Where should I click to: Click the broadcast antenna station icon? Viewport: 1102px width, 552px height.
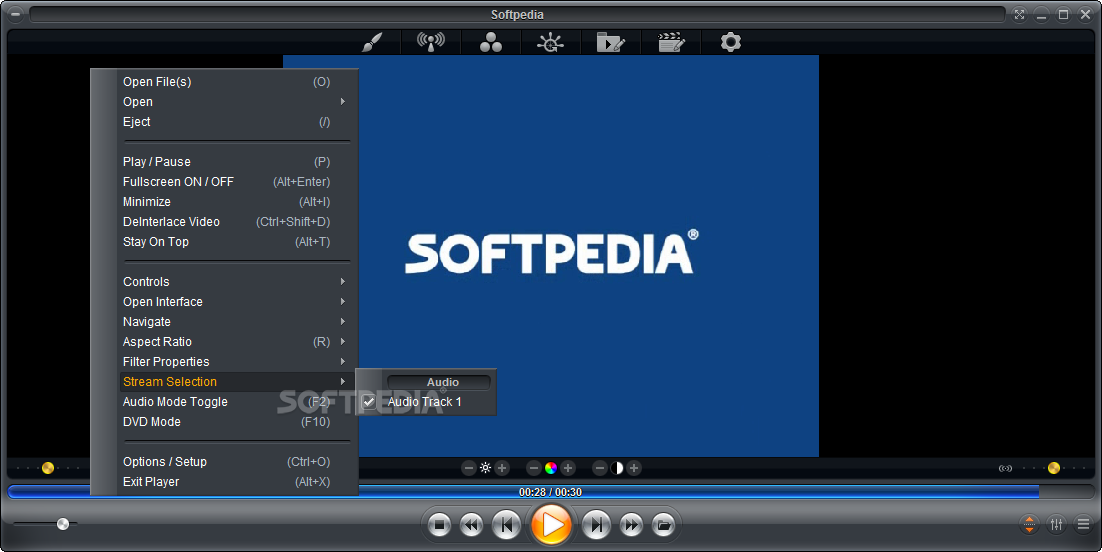pyautogui.click(x=431, y=42)
